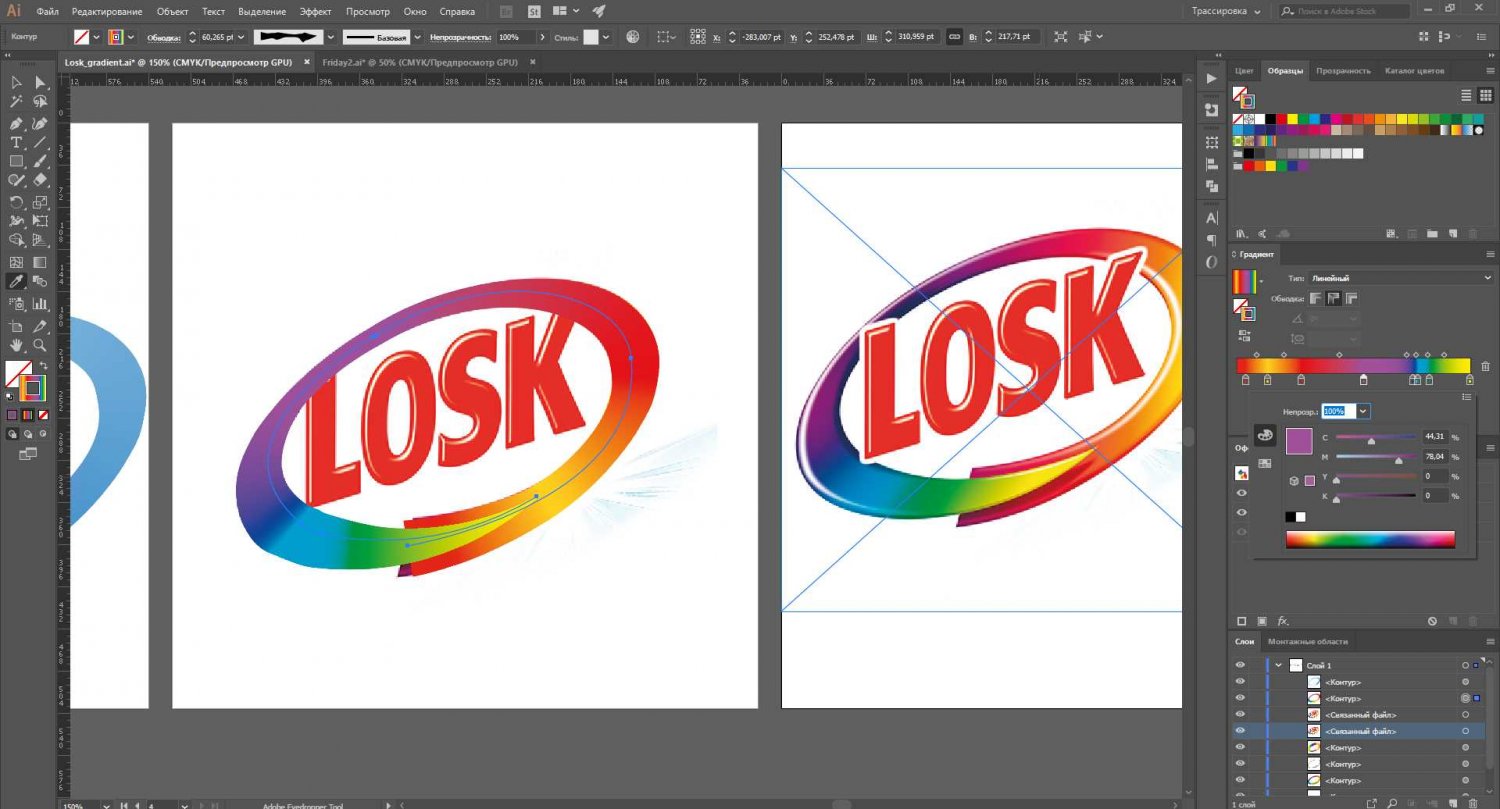Viewport: 1500px width, 809px height.
Task: Click the Непрозрачность label in control bar
Action: tap(460, 37)
